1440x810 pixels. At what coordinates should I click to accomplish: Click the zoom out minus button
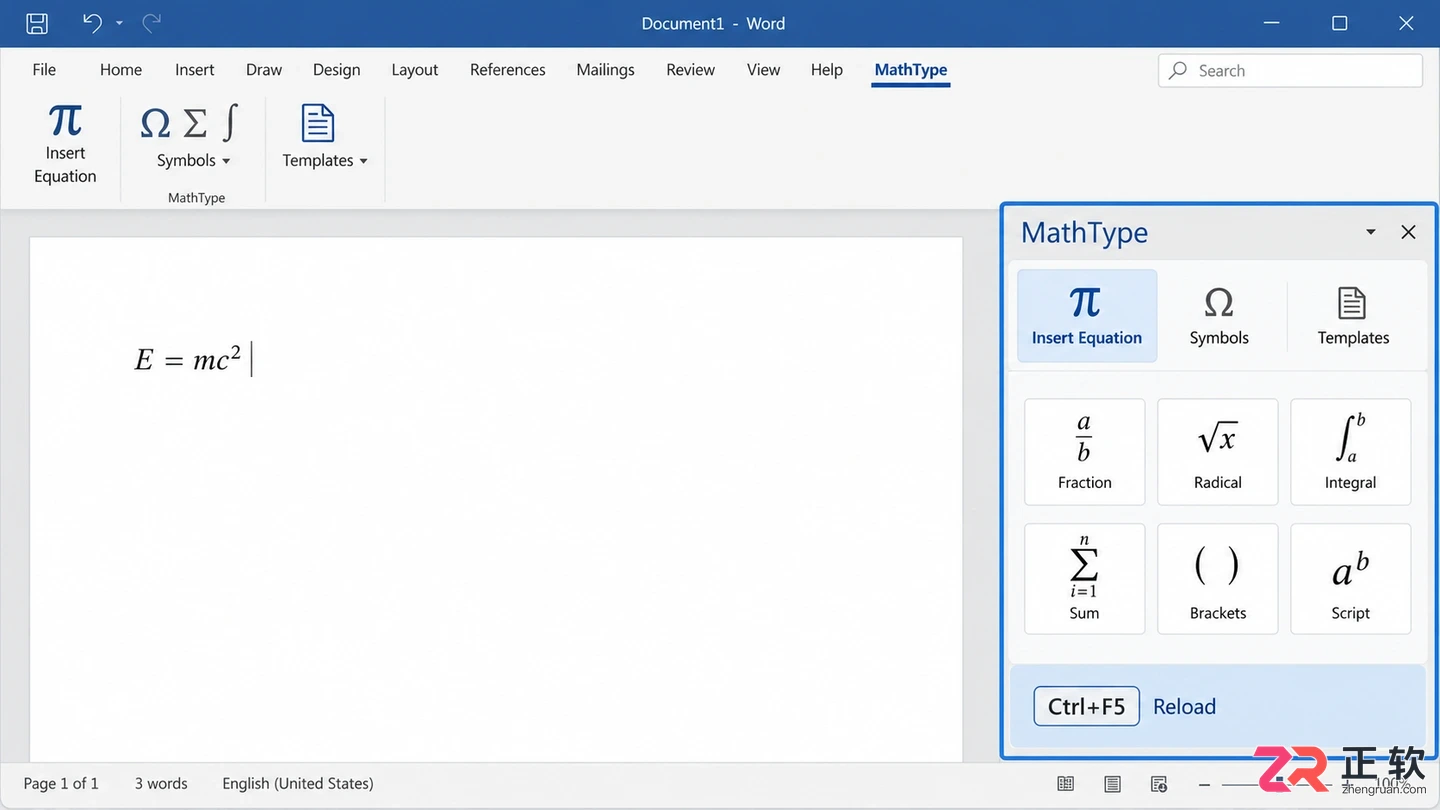click(x=1205, y=784)
